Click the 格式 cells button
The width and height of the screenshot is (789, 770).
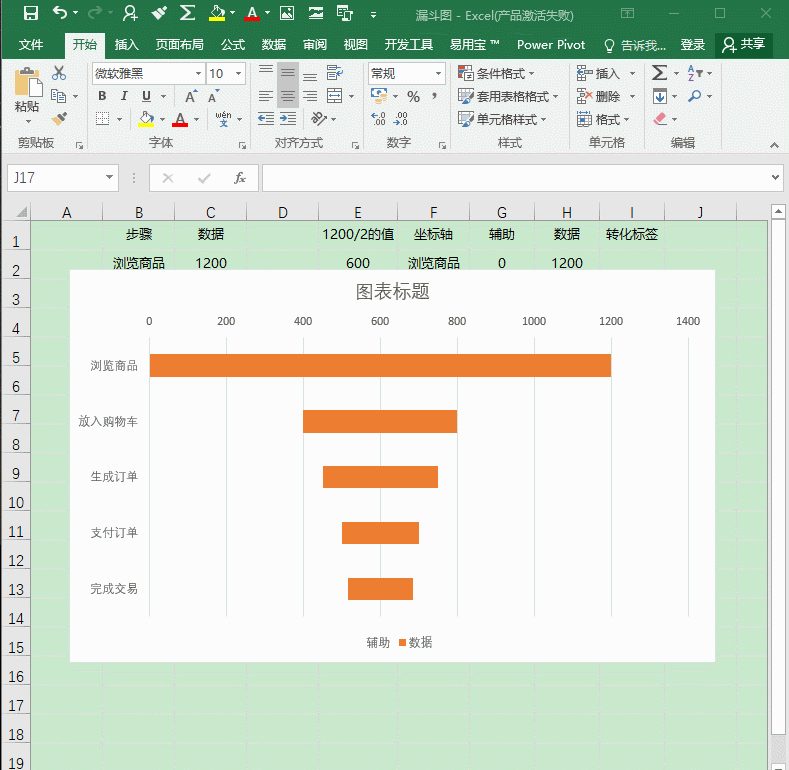pos(603,119)
